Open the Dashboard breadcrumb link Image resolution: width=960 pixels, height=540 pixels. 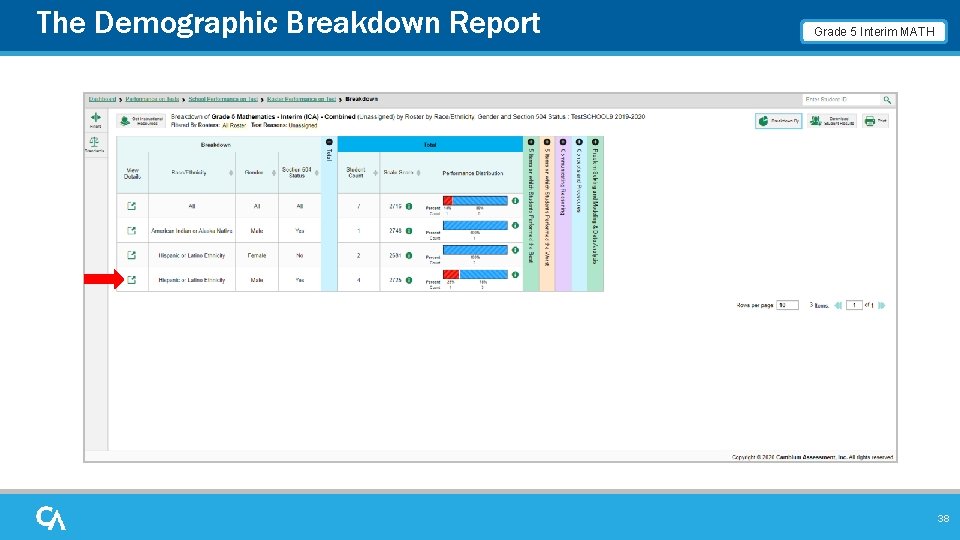pos(102,99)
